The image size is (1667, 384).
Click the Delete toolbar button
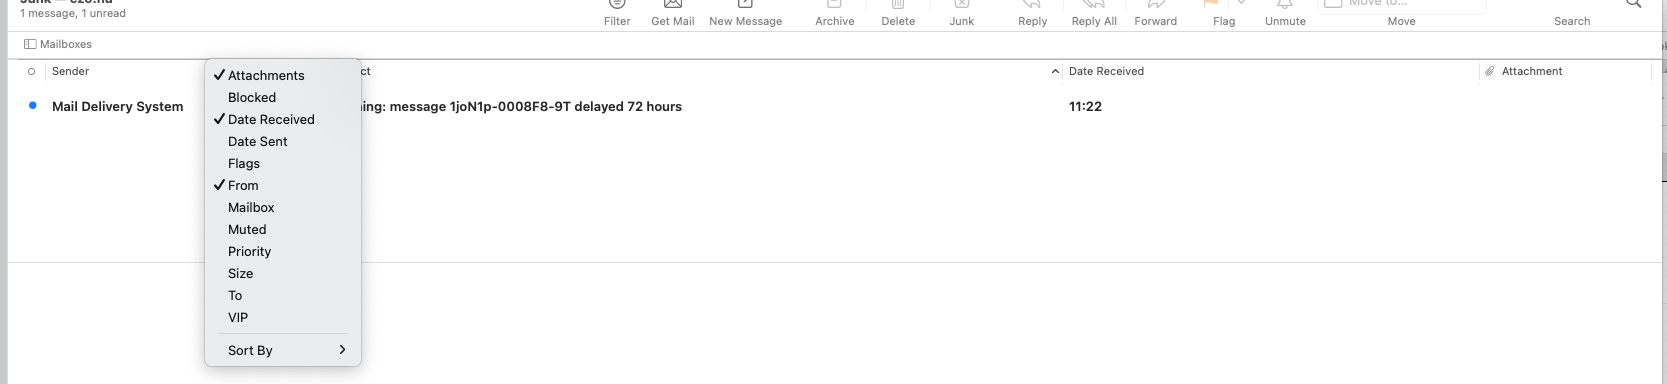point(898,13)
